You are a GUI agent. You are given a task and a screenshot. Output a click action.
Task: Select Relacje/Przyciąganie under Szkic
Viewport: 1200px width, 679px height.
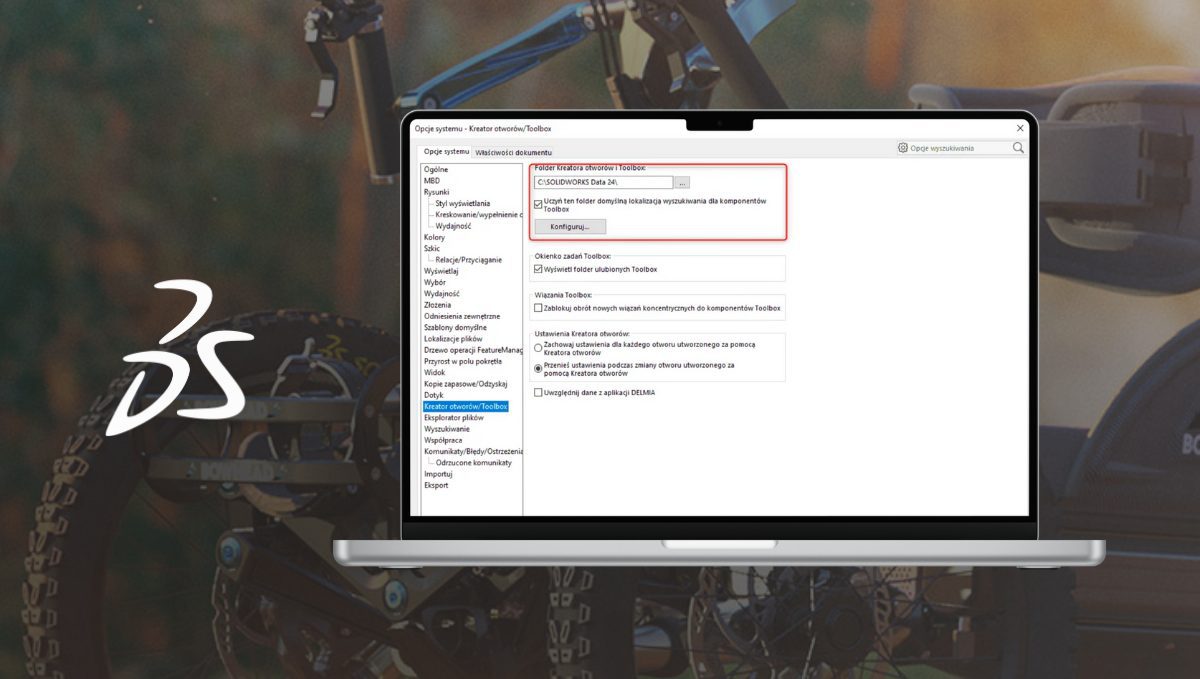469,260
